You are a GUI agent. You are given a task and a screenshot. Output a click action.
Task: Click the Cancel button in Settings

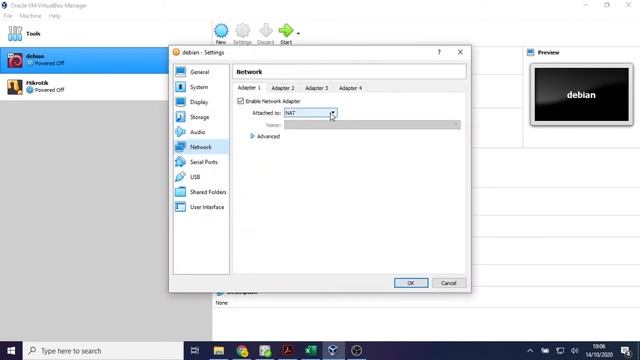449,283
